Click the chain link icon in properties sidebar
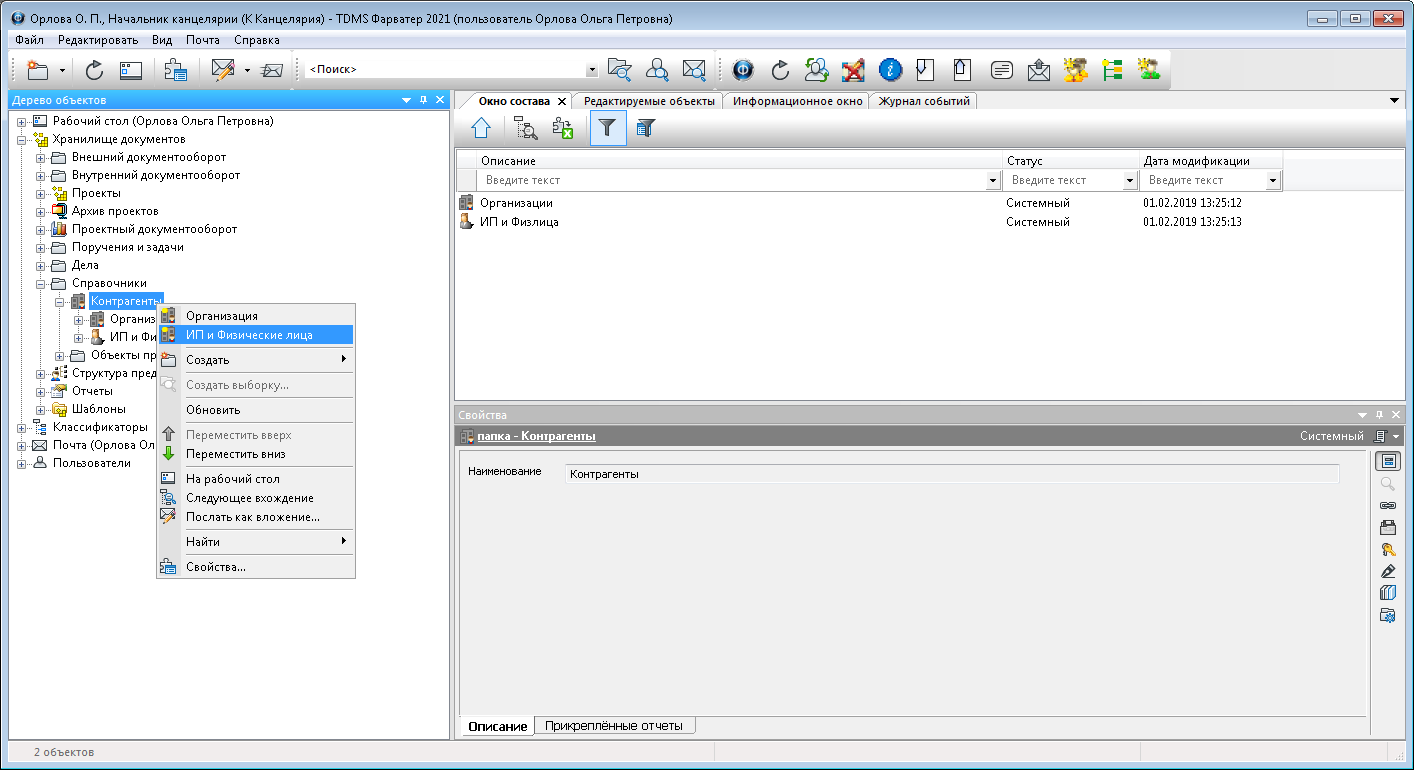The height and width of the screenshot is (770, 1414). [x=1387, y=505]
